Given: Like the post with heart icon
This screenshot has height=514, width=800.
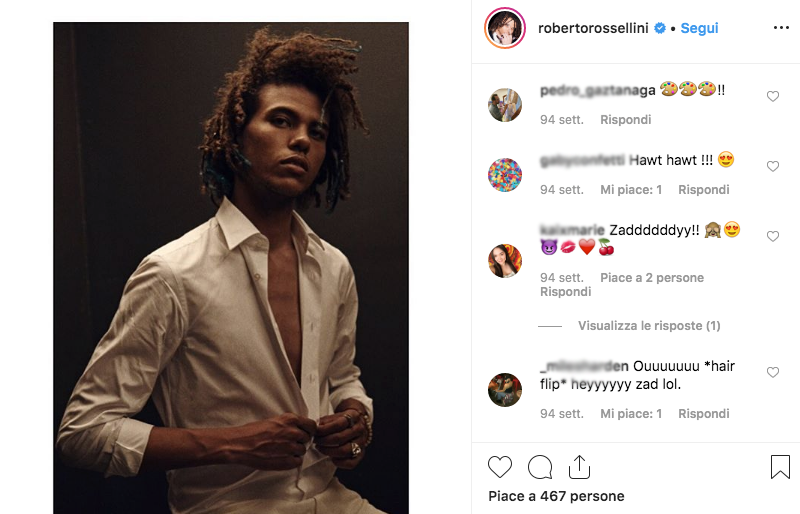Looking at the screenshot, I should tap(500, 467).
